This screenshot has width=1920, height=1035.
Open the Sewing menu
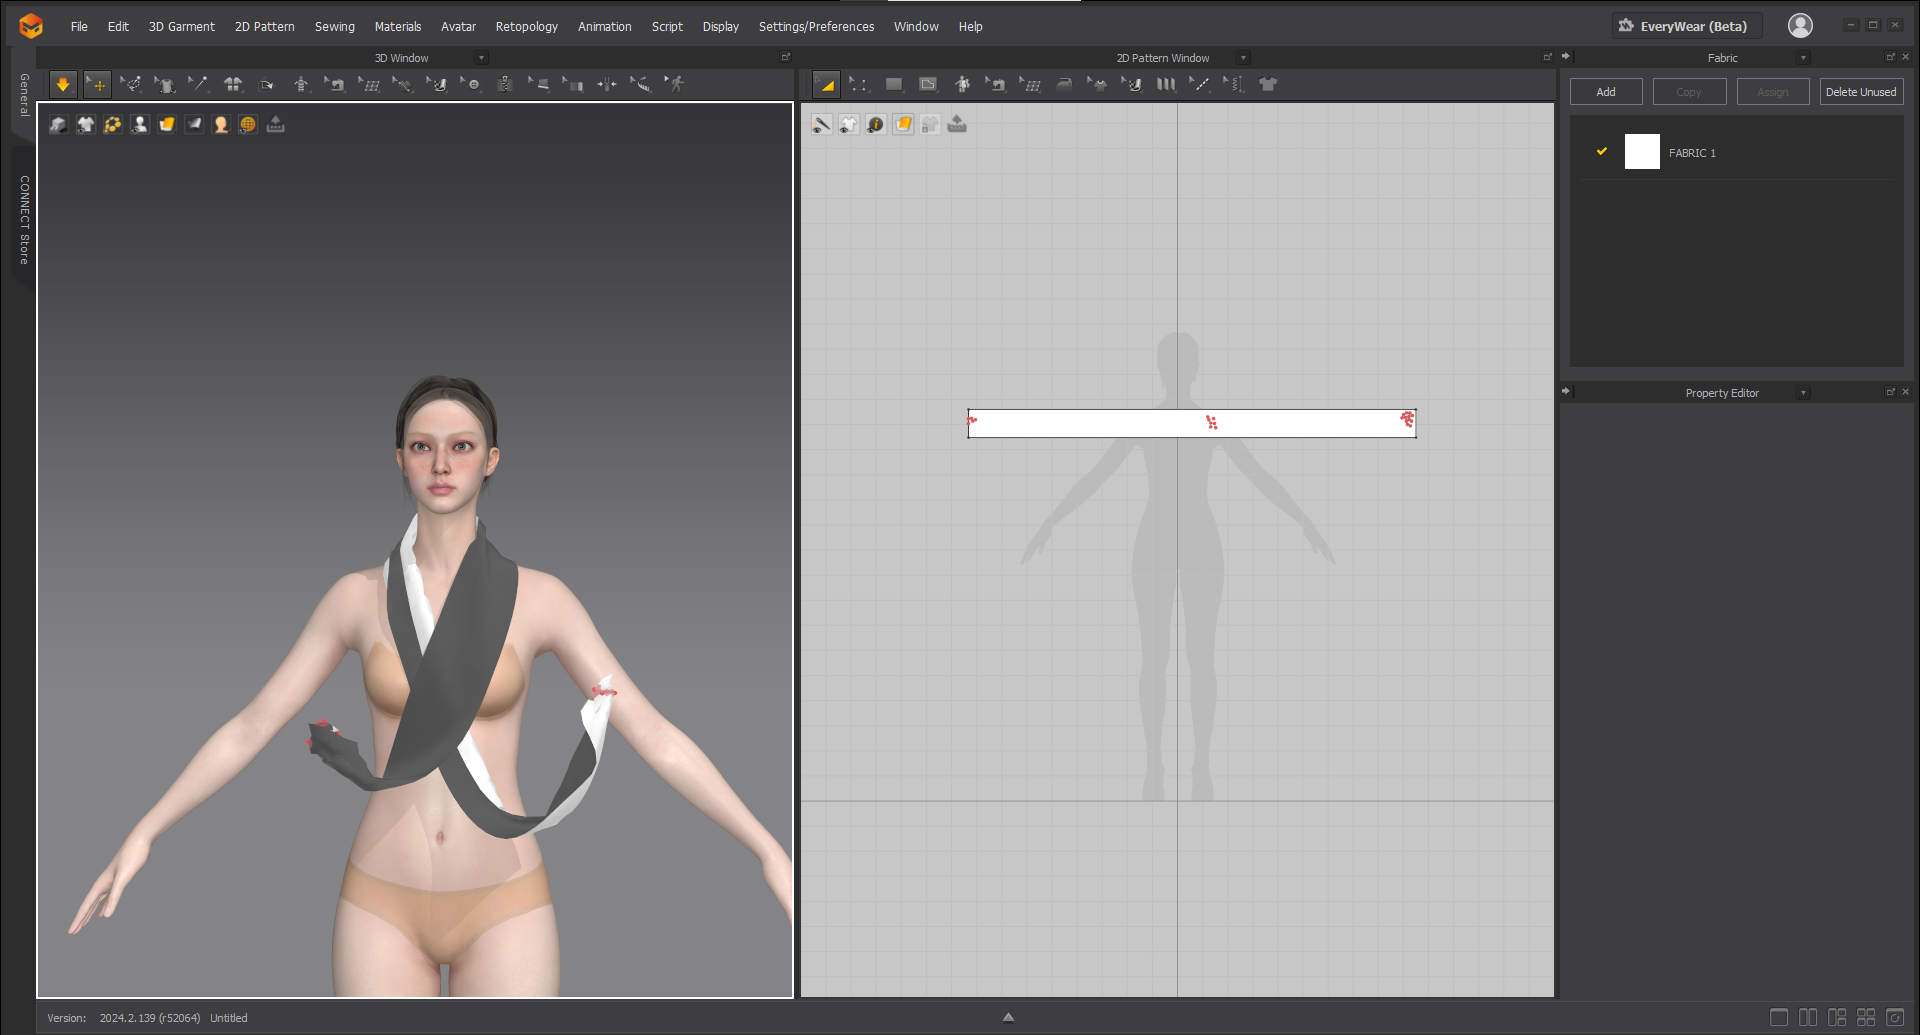pyautogui.click(x=335, y=27)
